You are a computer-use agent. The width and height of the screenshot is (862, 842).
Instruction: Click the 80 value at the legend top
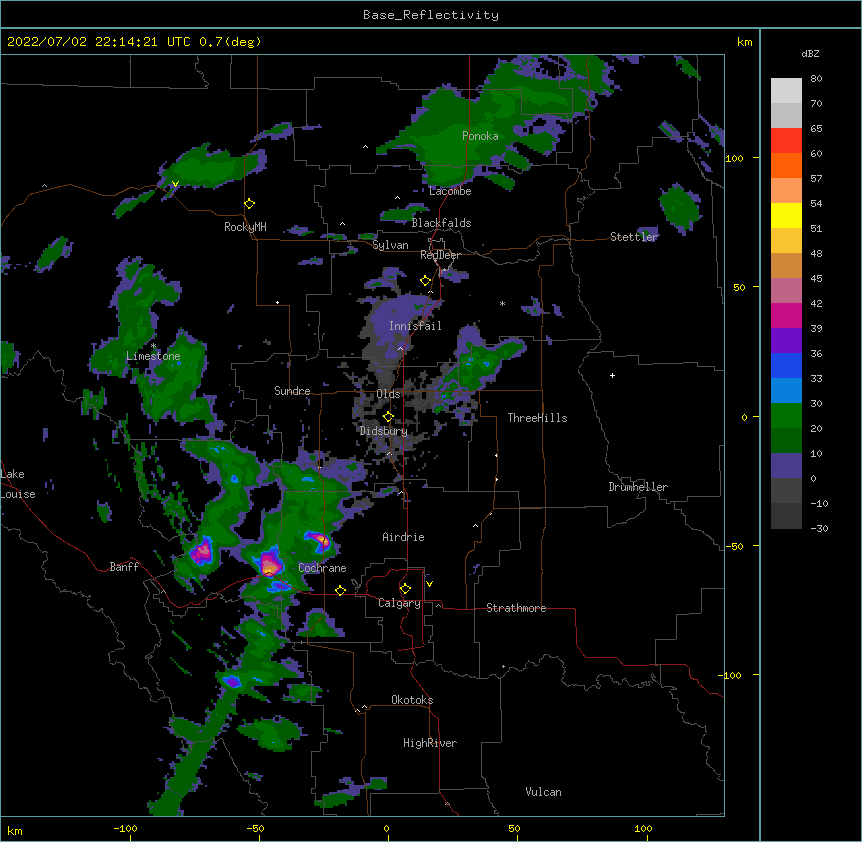pos(816,79)
